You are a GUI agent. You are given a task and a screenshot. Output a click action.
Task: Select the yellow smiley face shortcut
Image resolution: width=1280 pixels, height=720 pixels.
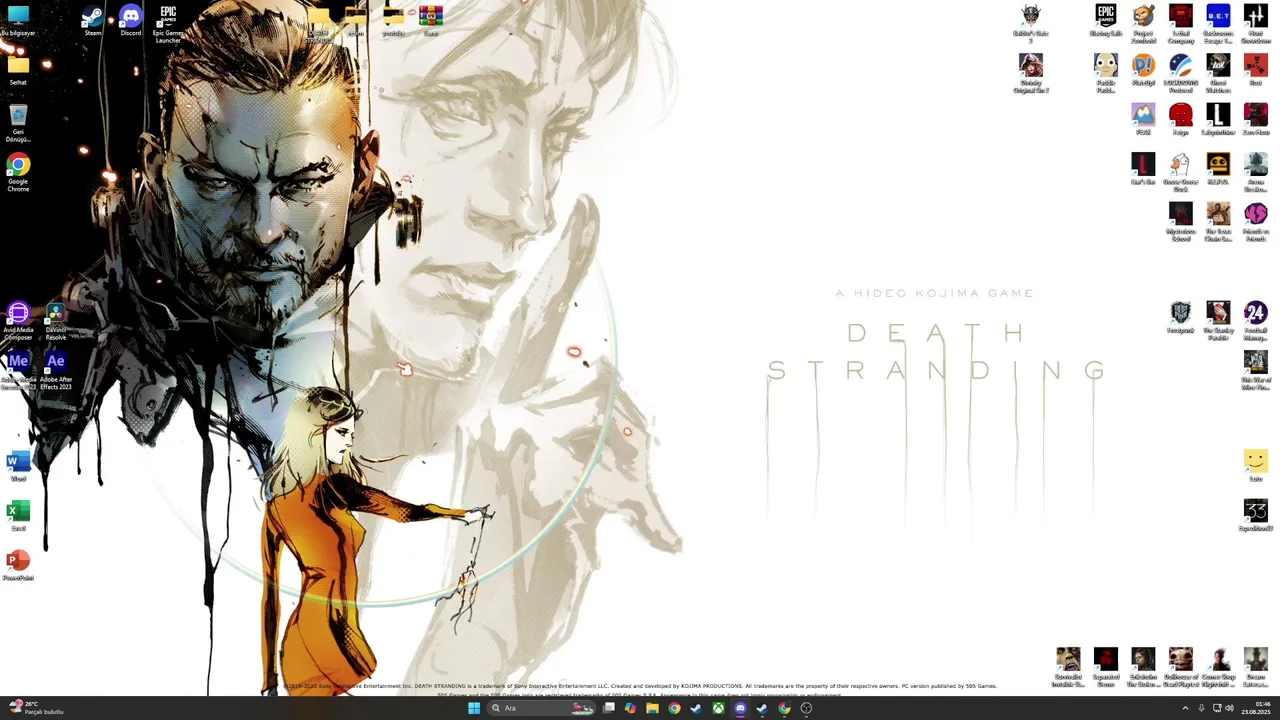(1256, 466)
